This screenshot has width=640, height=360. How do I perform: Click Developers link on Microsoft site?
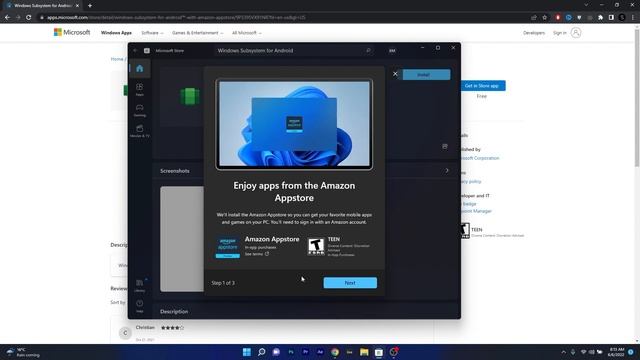pyautogui.click(x=534, y=33)
